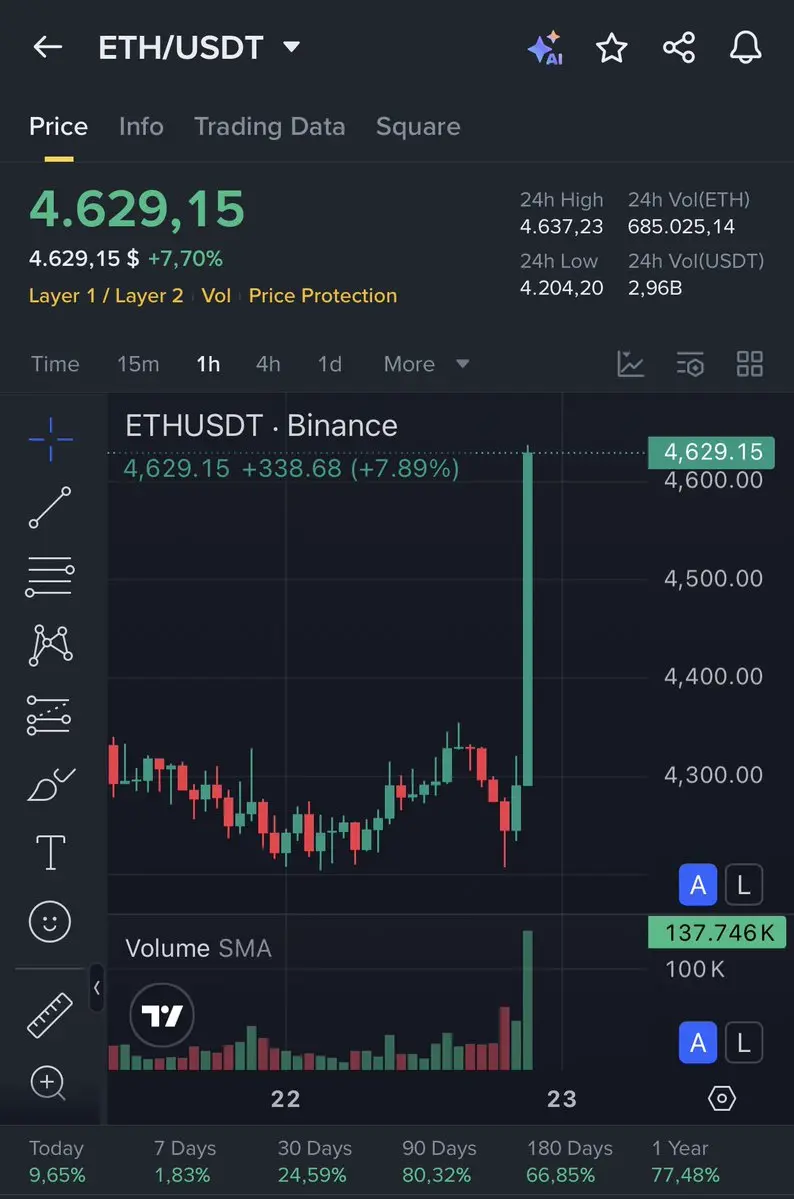Select the horizontal lines tool

[x=50, y=577]
